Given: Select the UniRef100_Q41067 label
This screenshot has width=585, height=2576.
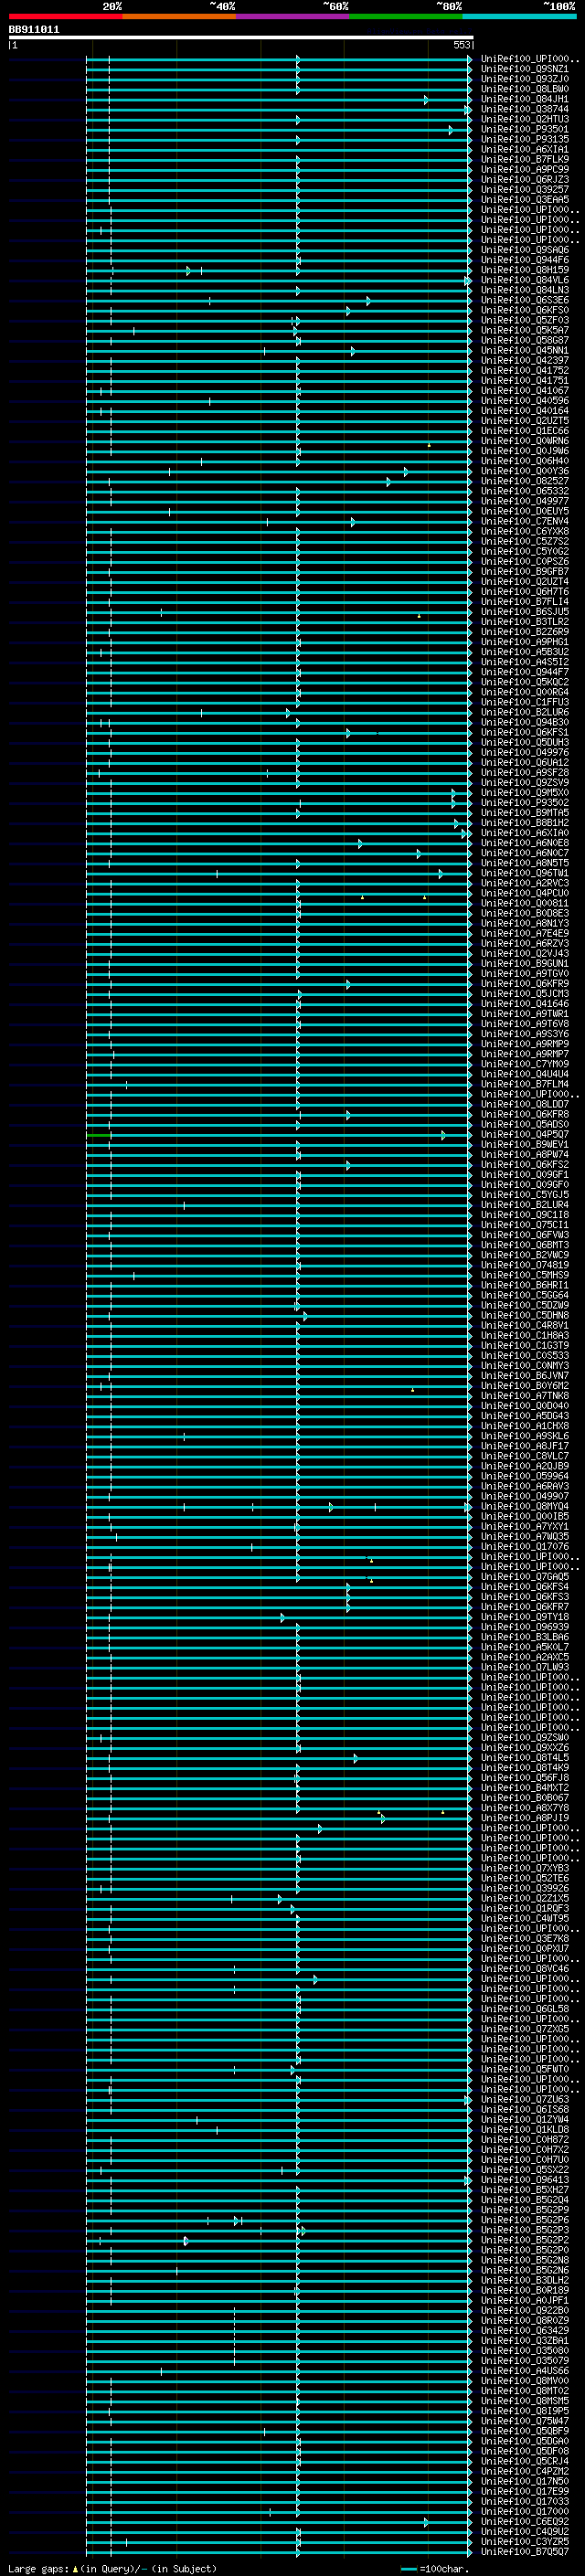Looking at the screenshot, I should (x=525, y=390).
